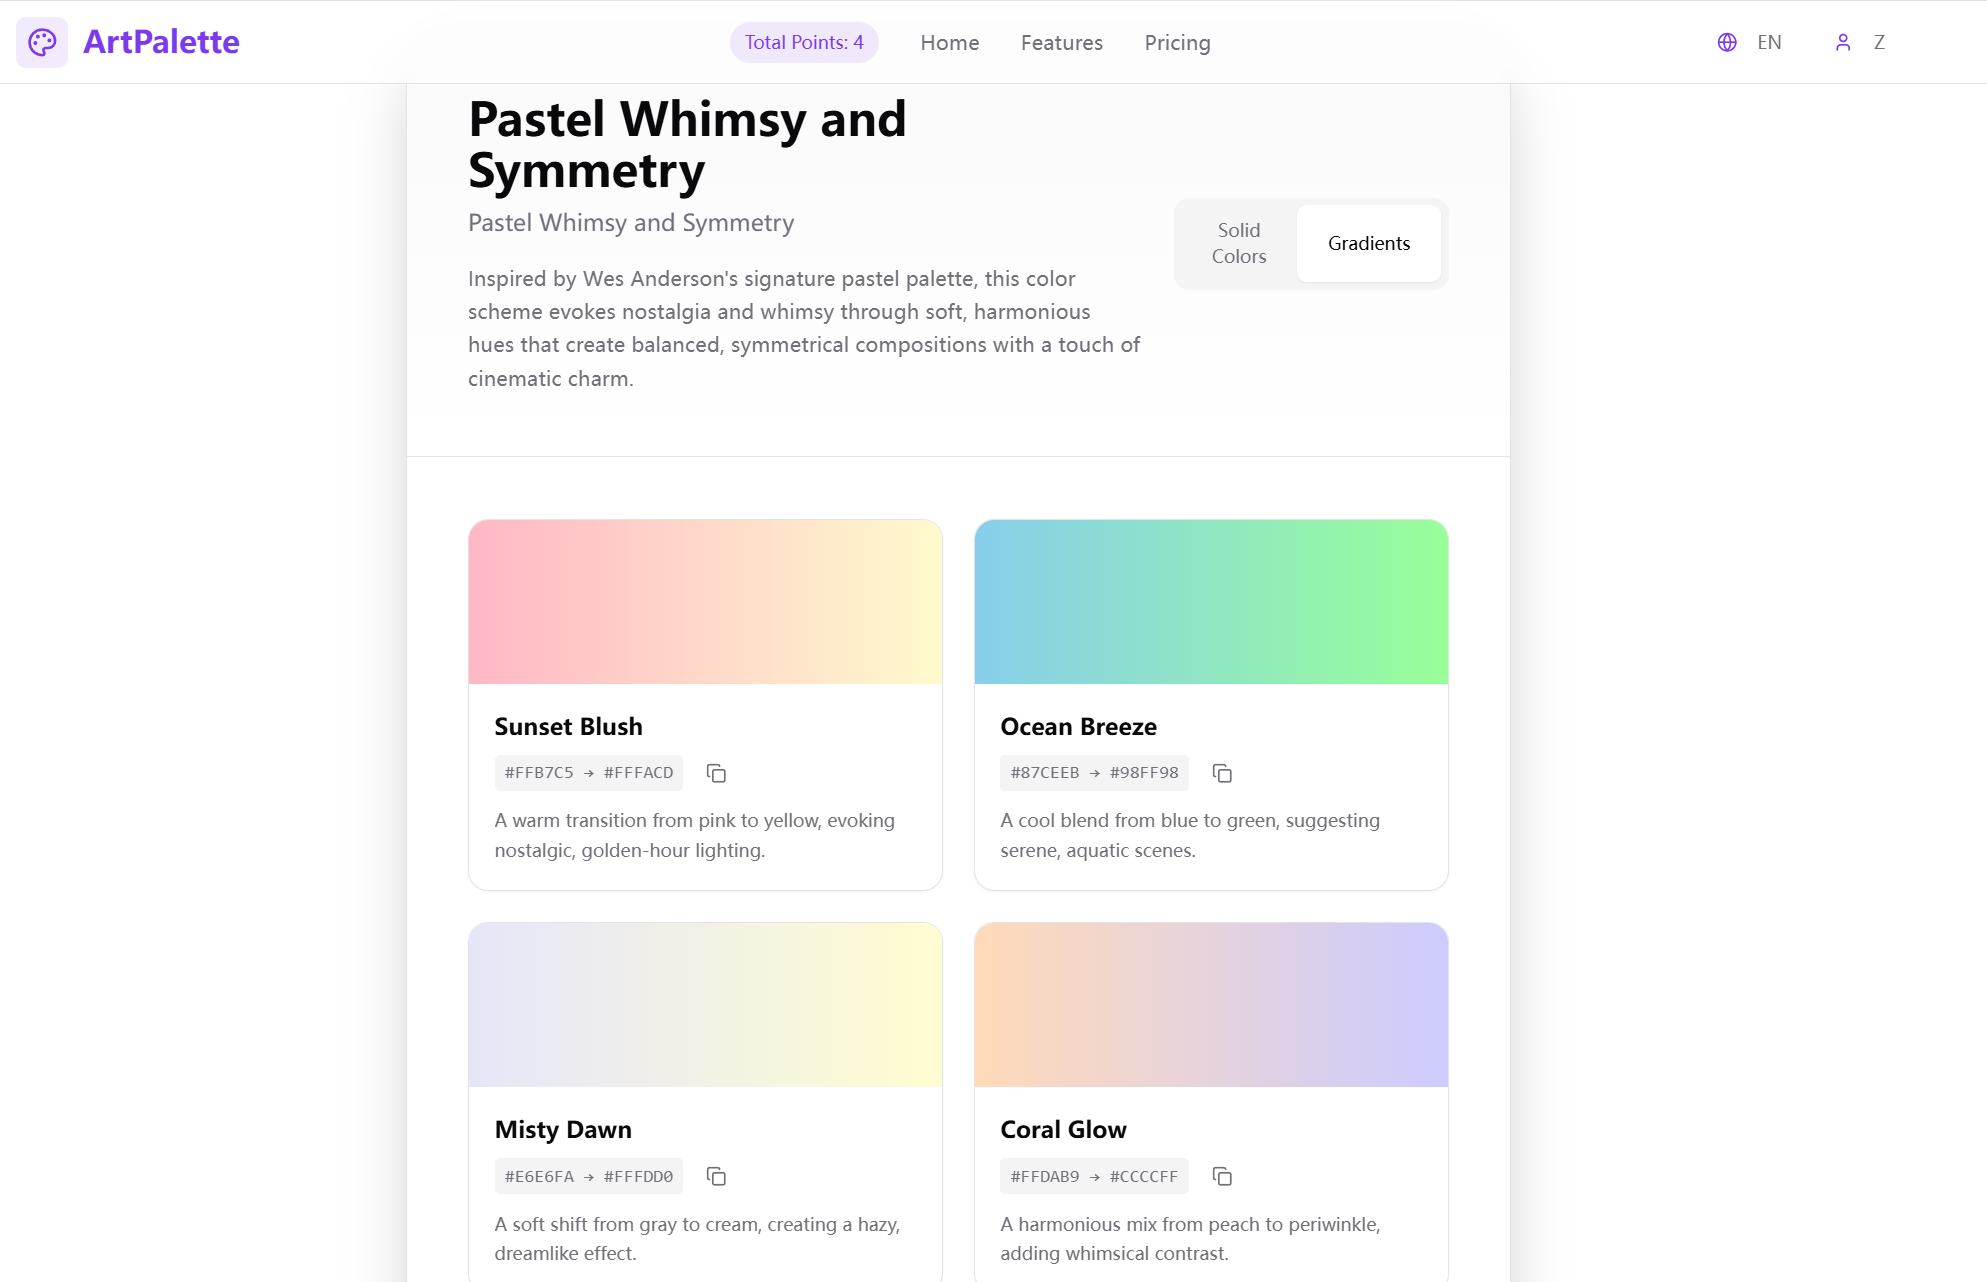
Task: Click the ArtPalette palette logo icon
Action: 42,42
